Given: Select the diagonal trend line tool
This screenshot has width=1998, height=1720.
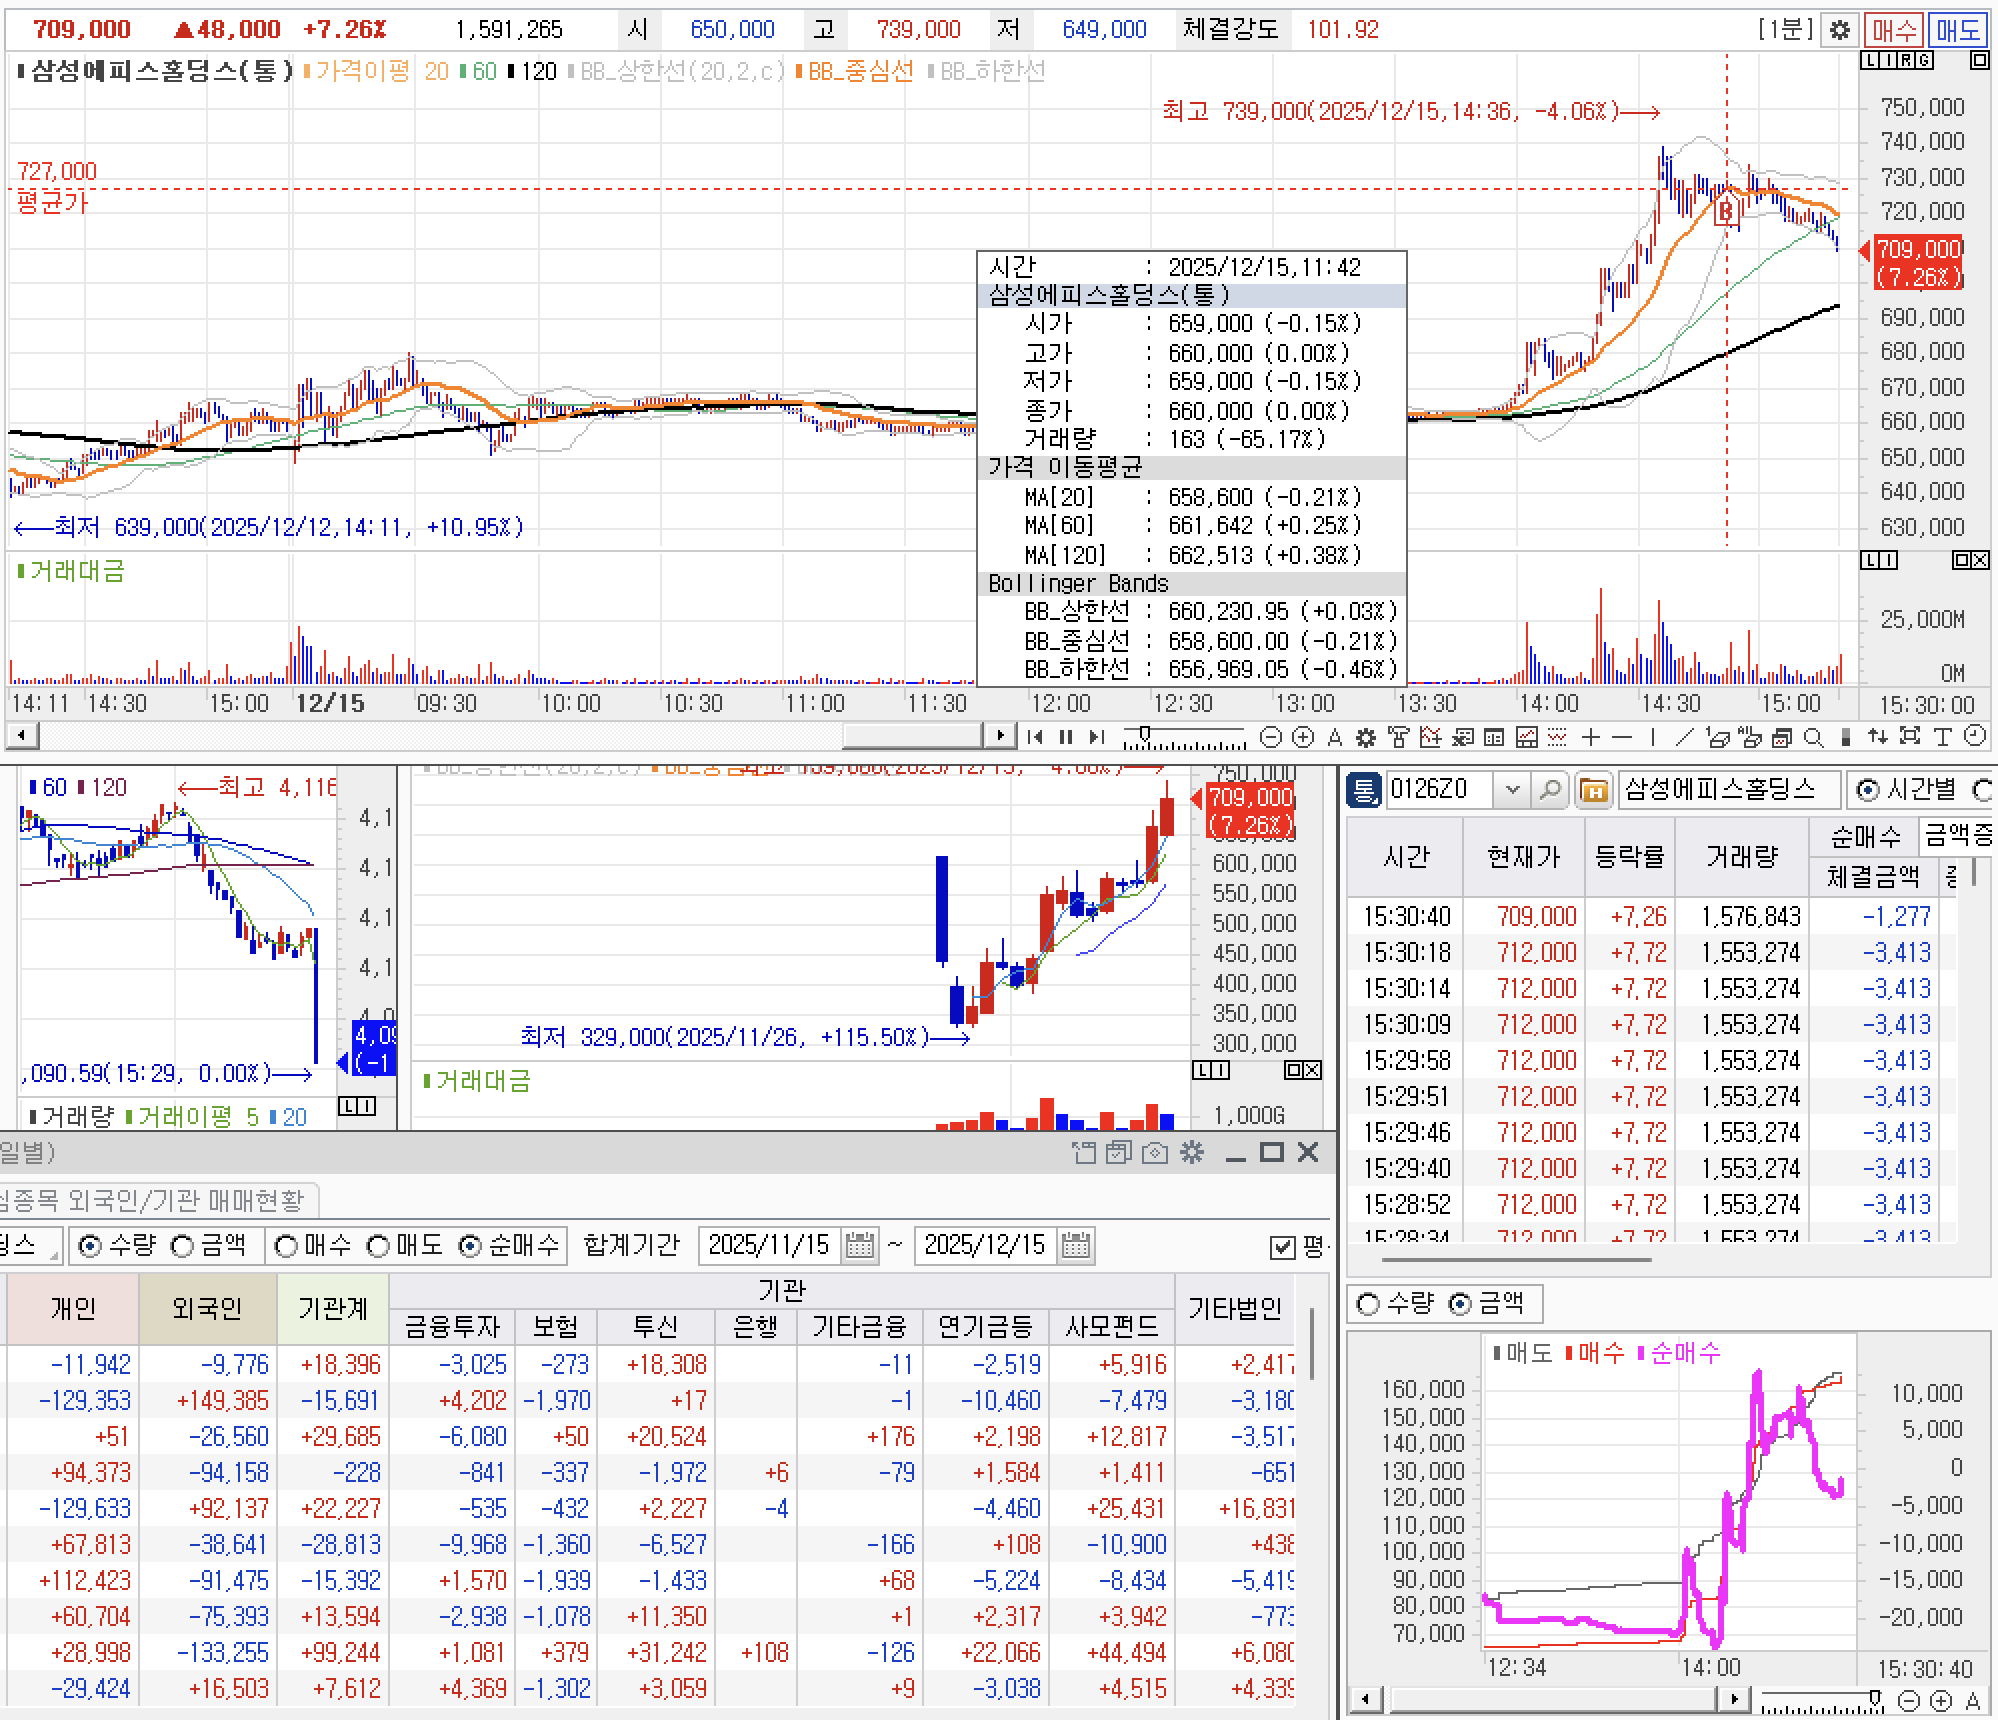Looking at the screenshot, I should 1684,737.
